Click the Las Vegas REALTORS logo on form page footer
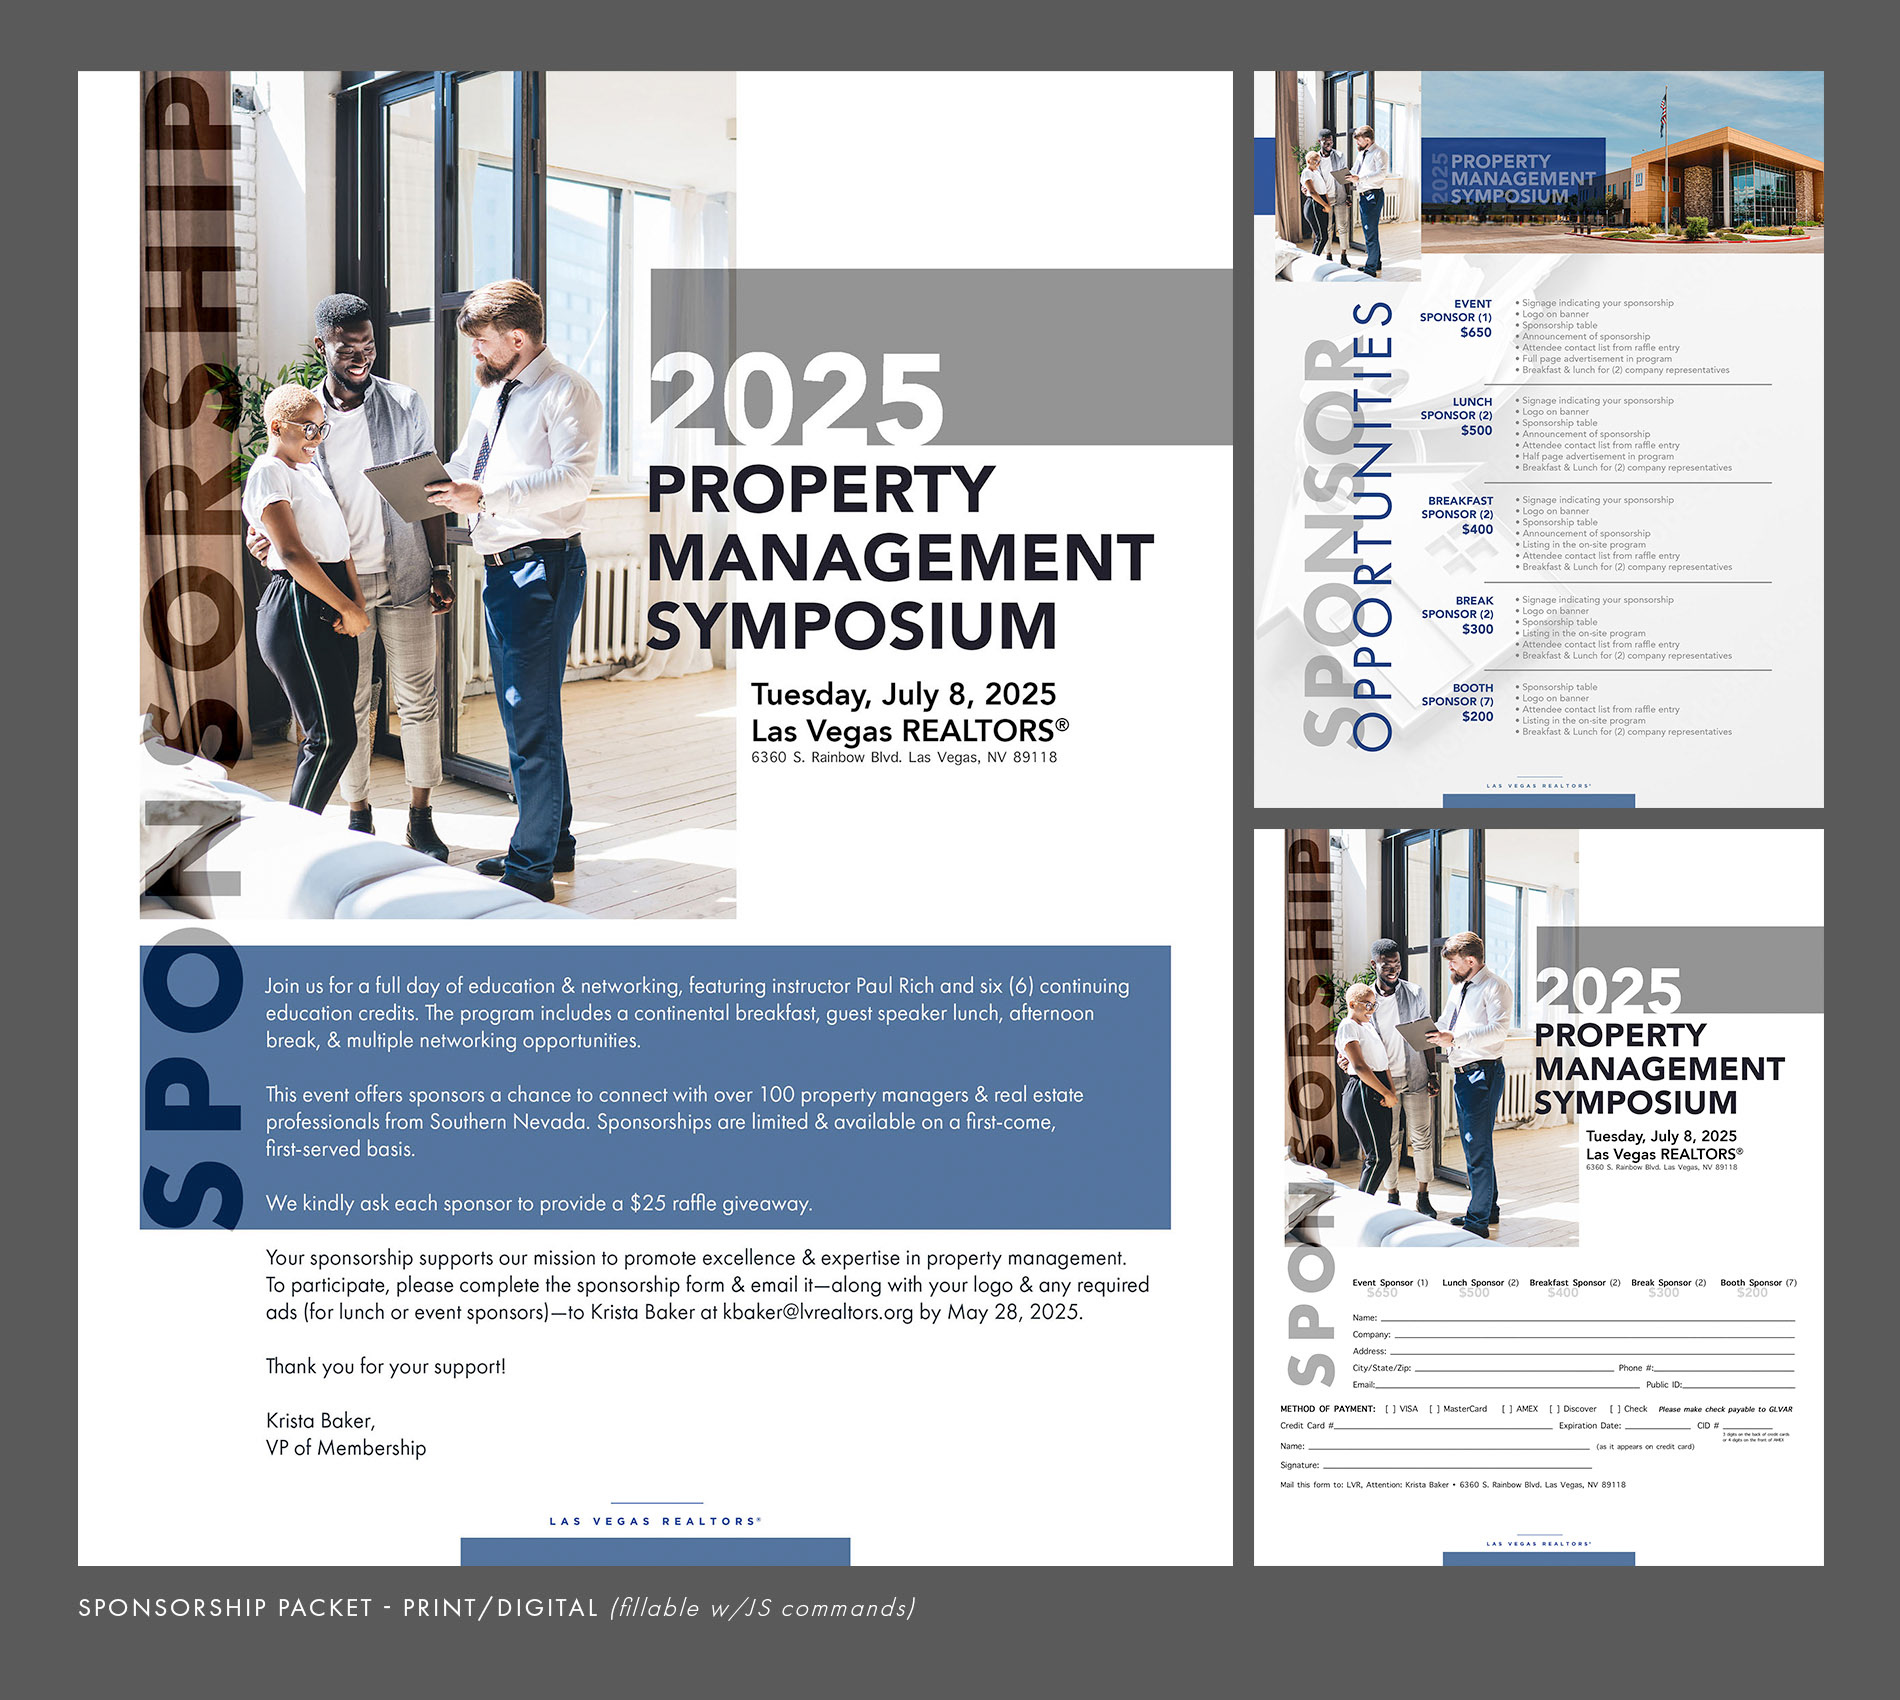 point(1539,1543)
